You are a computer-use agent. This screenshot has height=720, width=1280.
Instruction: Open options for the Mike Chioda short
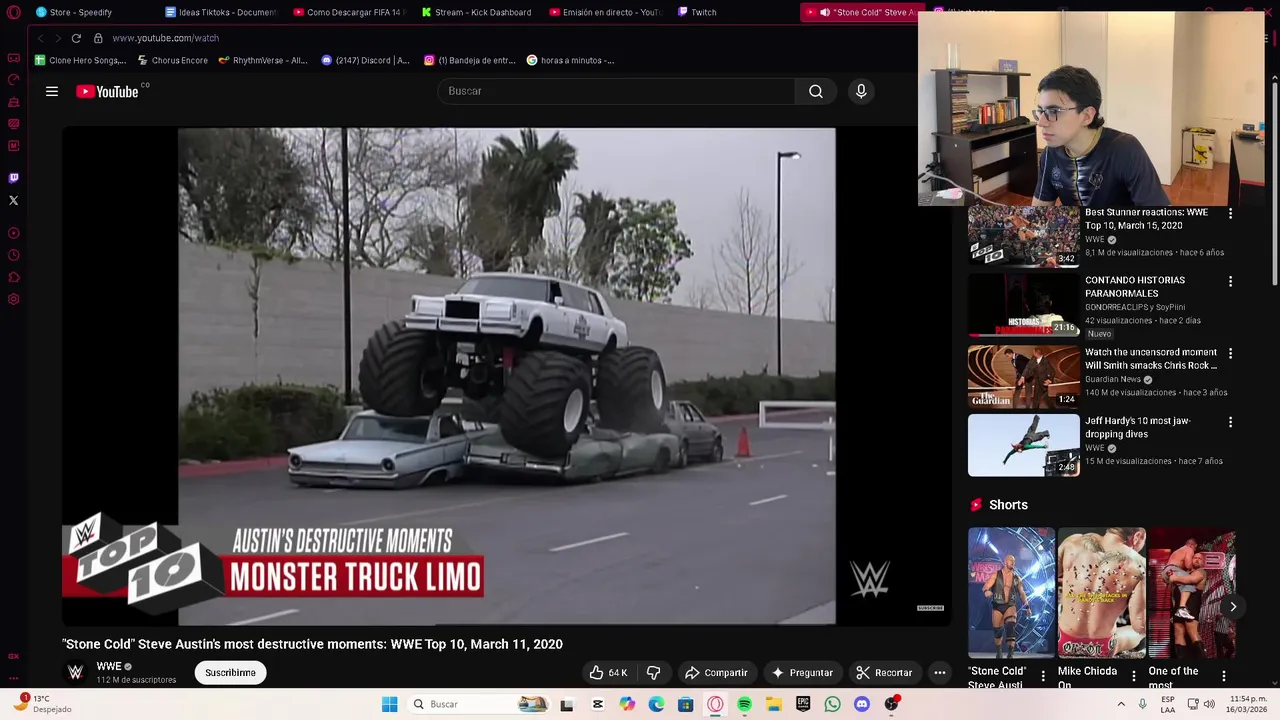pyautogui.click(x=1133, y=676)
